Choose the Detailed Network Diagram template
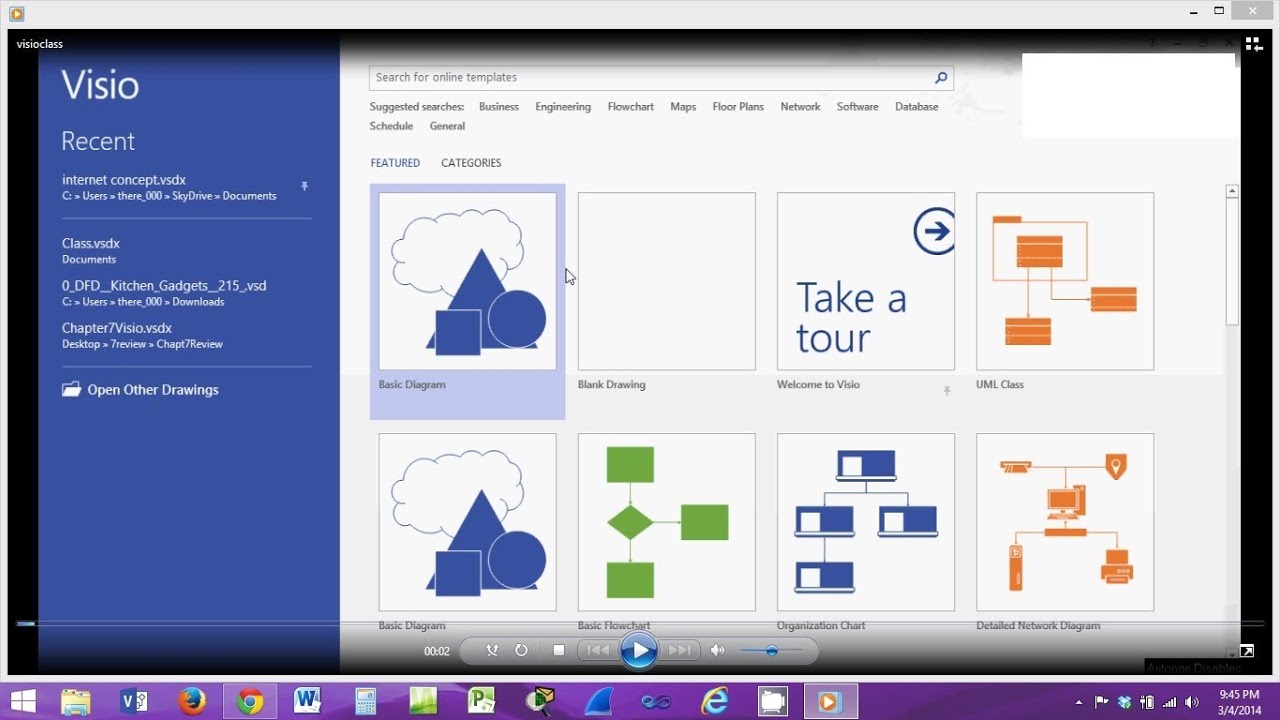Viewport: 1280px width, 720px height. 1065,531
